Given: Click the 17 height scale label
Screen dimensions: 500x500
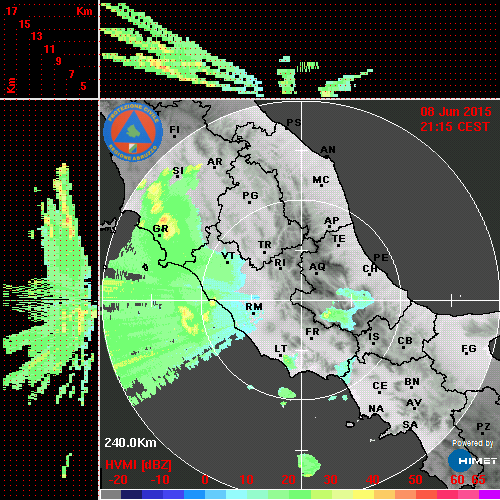Looking at the screenshot, I should pyautogui.click(x=11, y=11).
